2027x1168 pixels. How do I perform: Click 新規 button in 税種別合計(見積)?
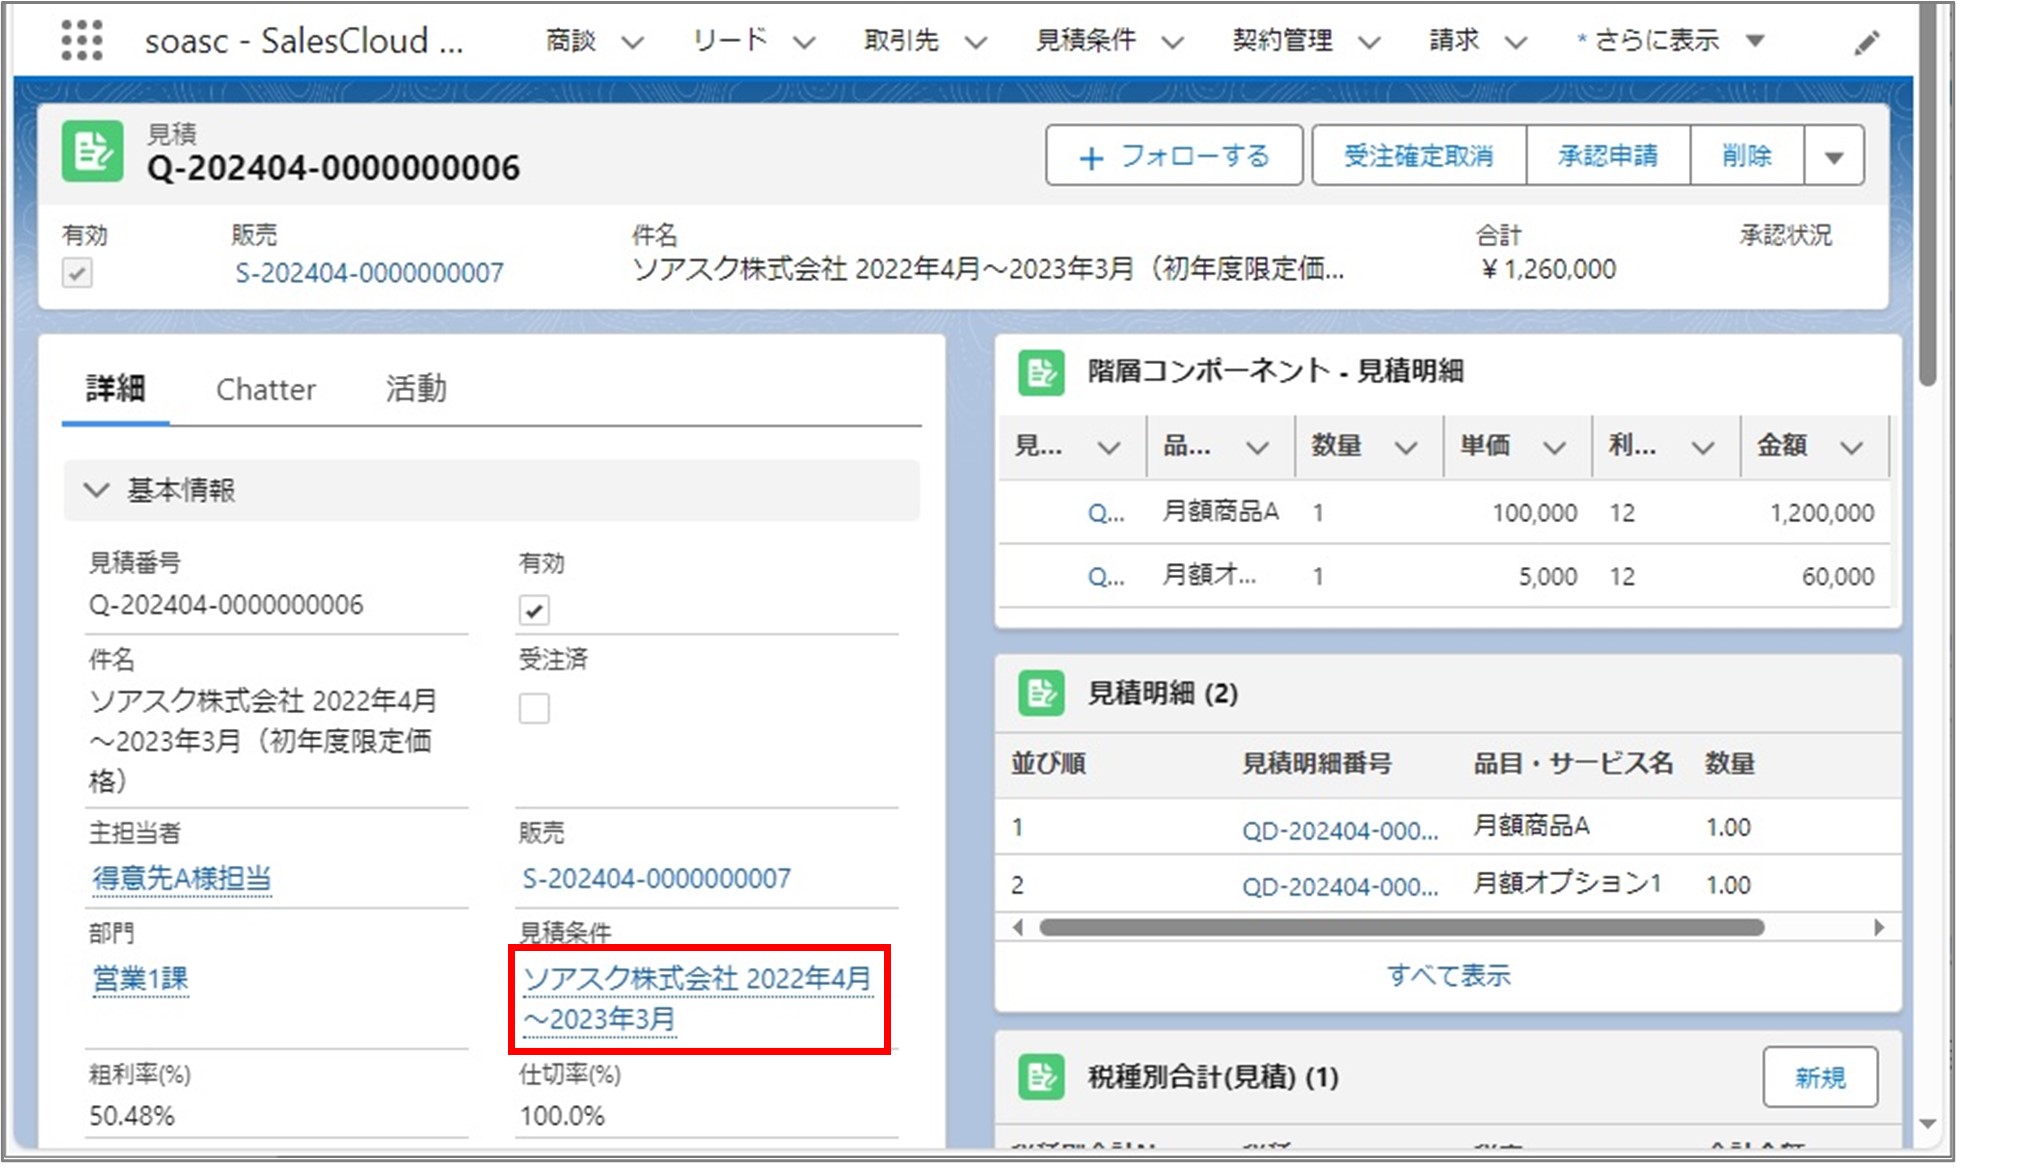[x=1820, y=1077]
